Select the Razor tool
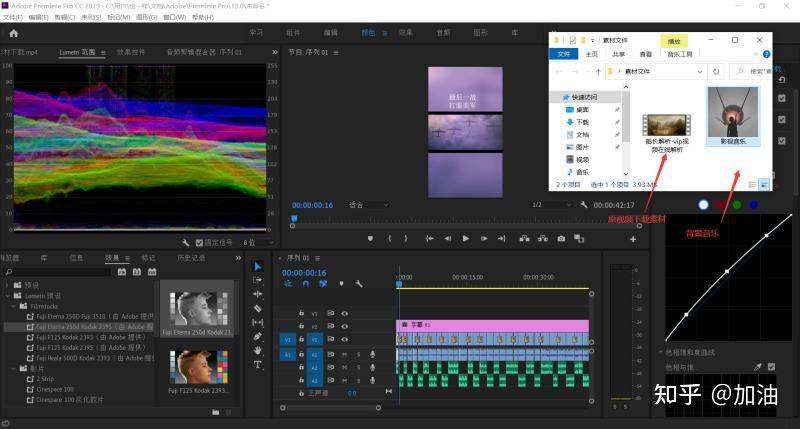The width and height of the screenshot is (800, 429). click(258, 309)
